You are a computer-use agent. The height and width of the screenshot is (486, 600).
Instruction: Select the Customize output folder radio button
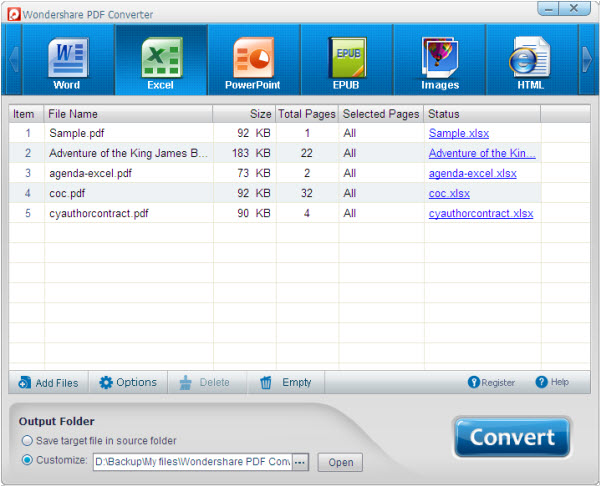[27, 460]
